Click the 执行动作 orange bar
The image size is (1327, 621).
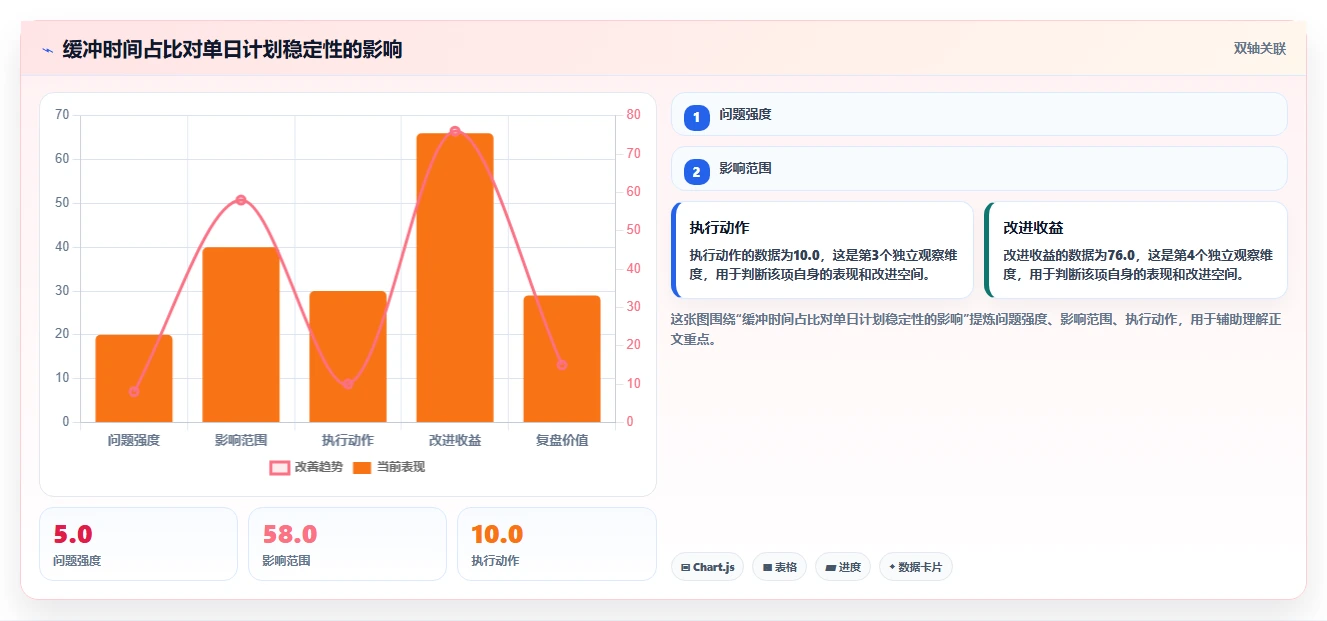pyautogui.click(x=348, y=356)
